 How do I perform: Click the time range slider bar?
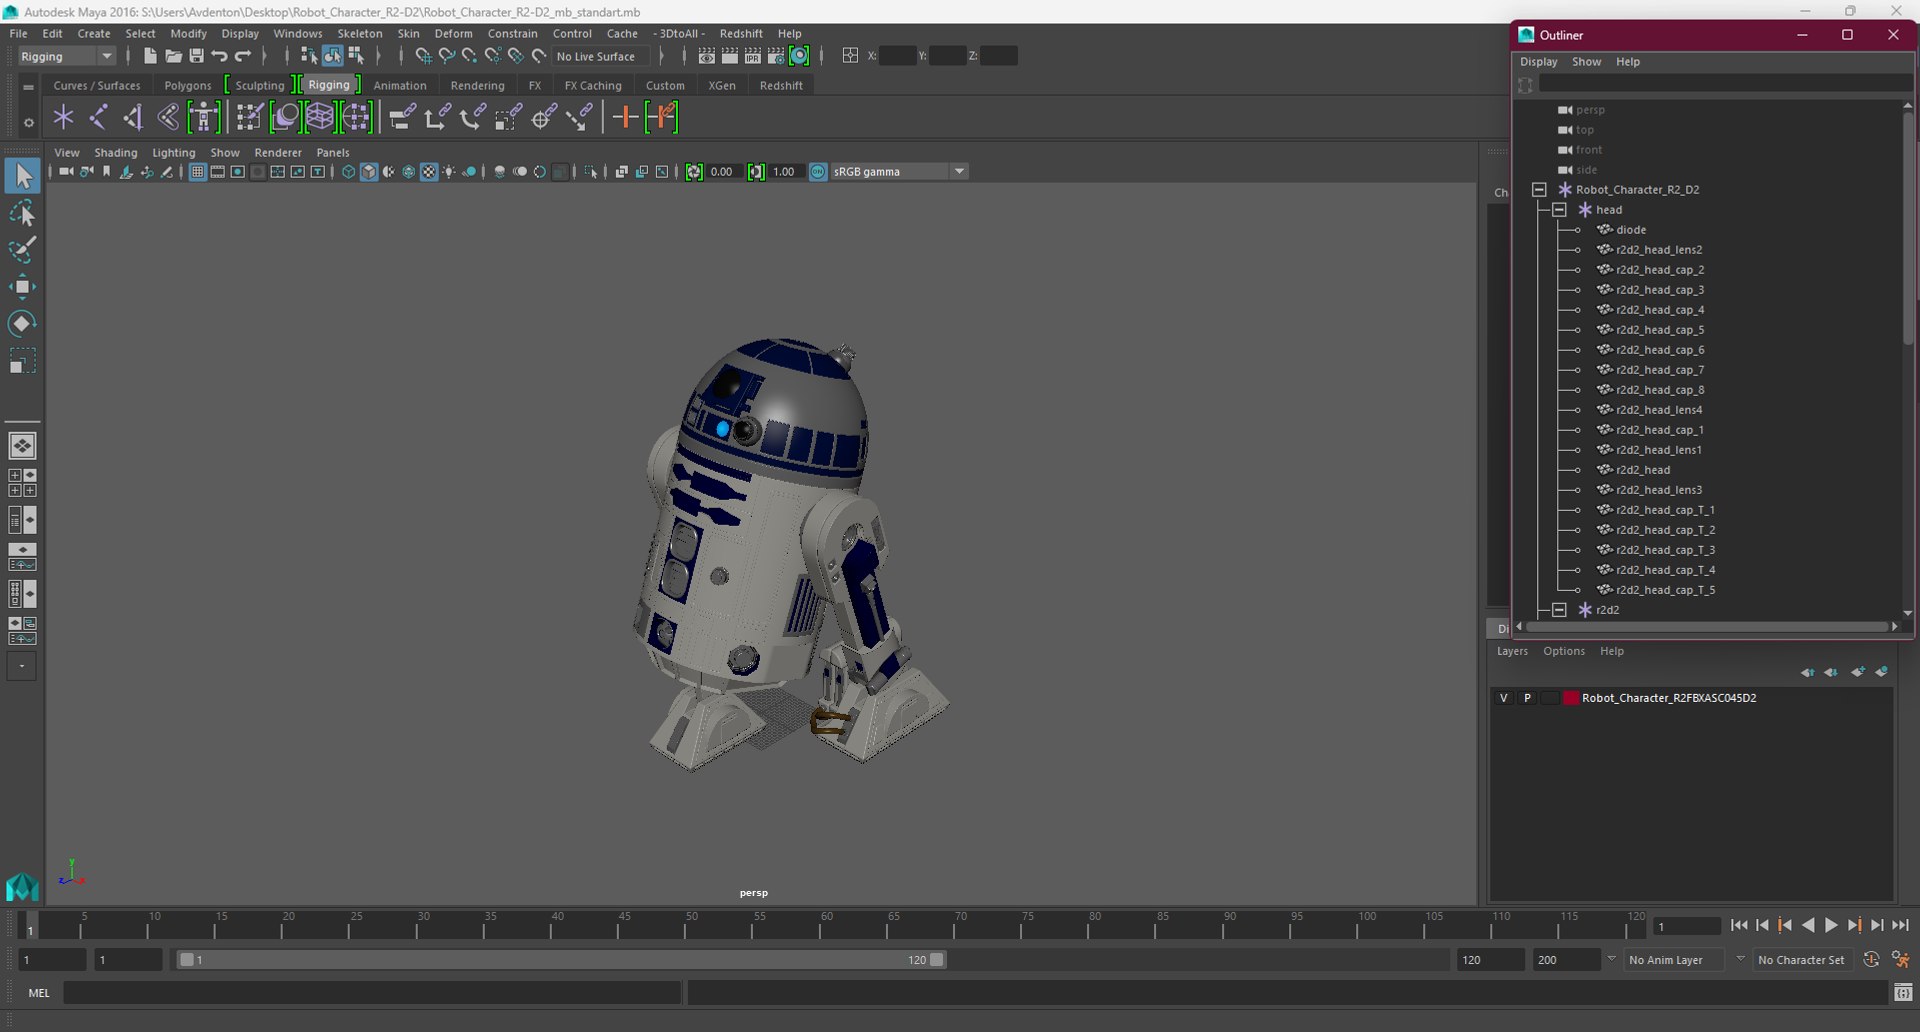tap(561, 960)
